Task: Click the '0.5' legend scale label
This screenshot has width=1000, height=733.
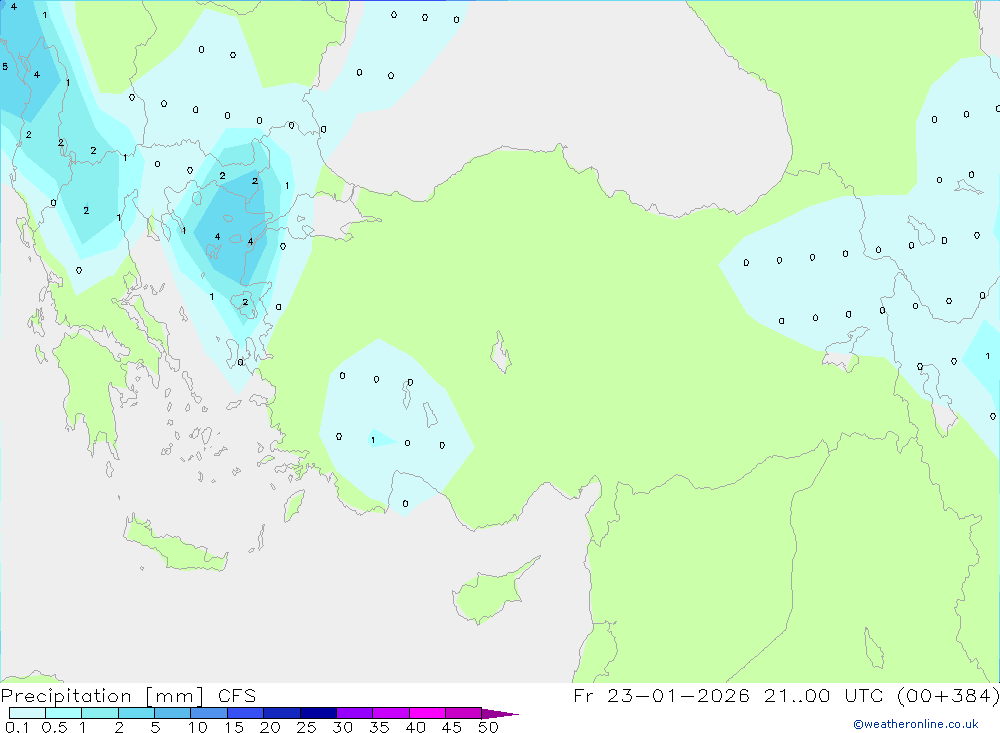Action: (54, 727)
